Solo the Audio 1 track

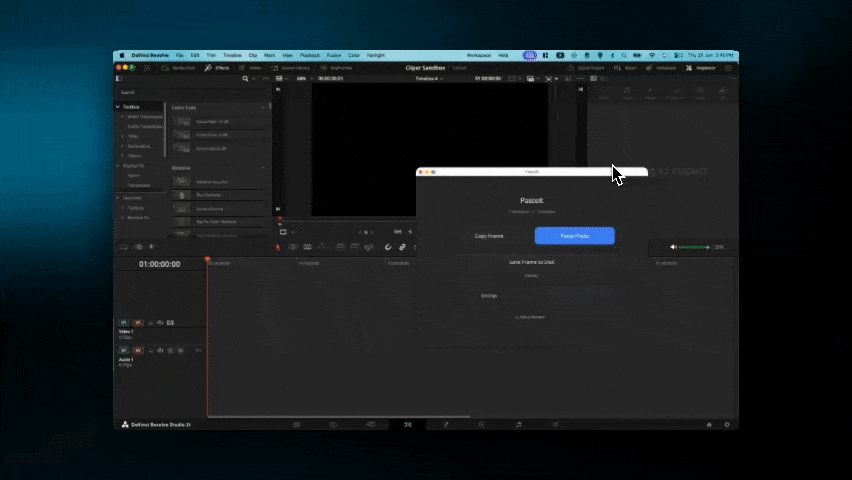click(171, 351)
